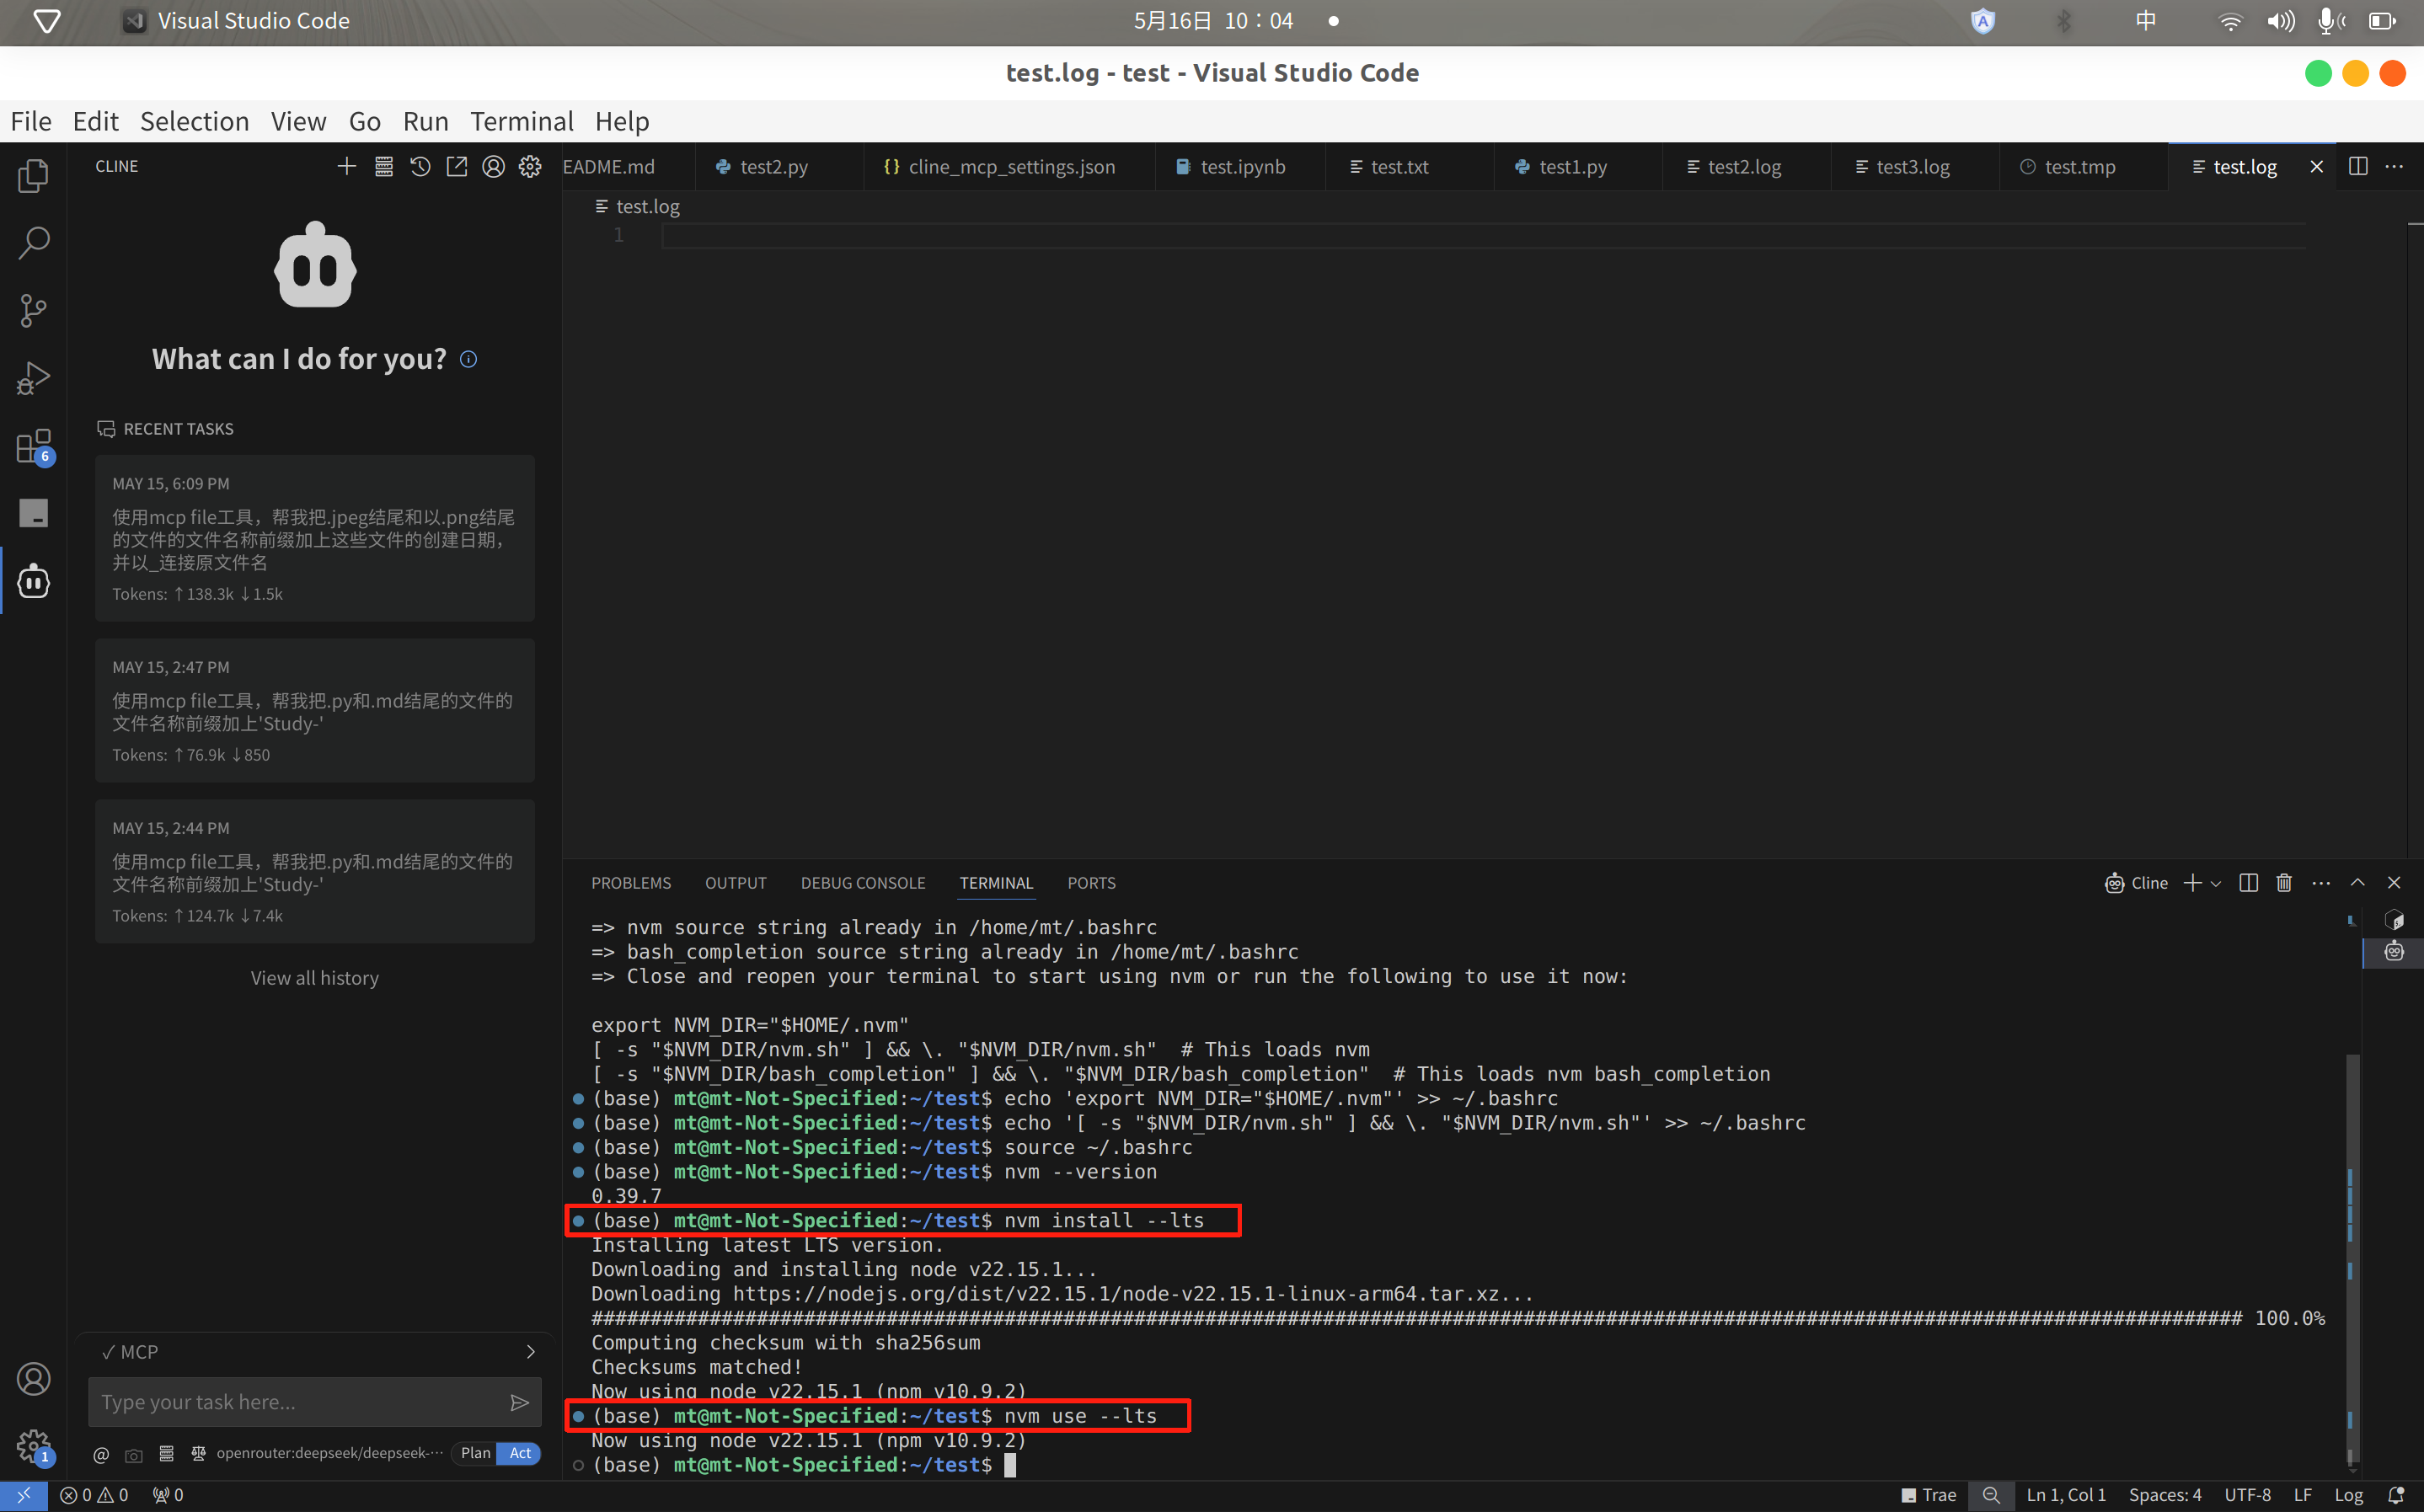Expand the MCP section chevron
Screen dimensions: 2424x1512
click(530, 1352)
